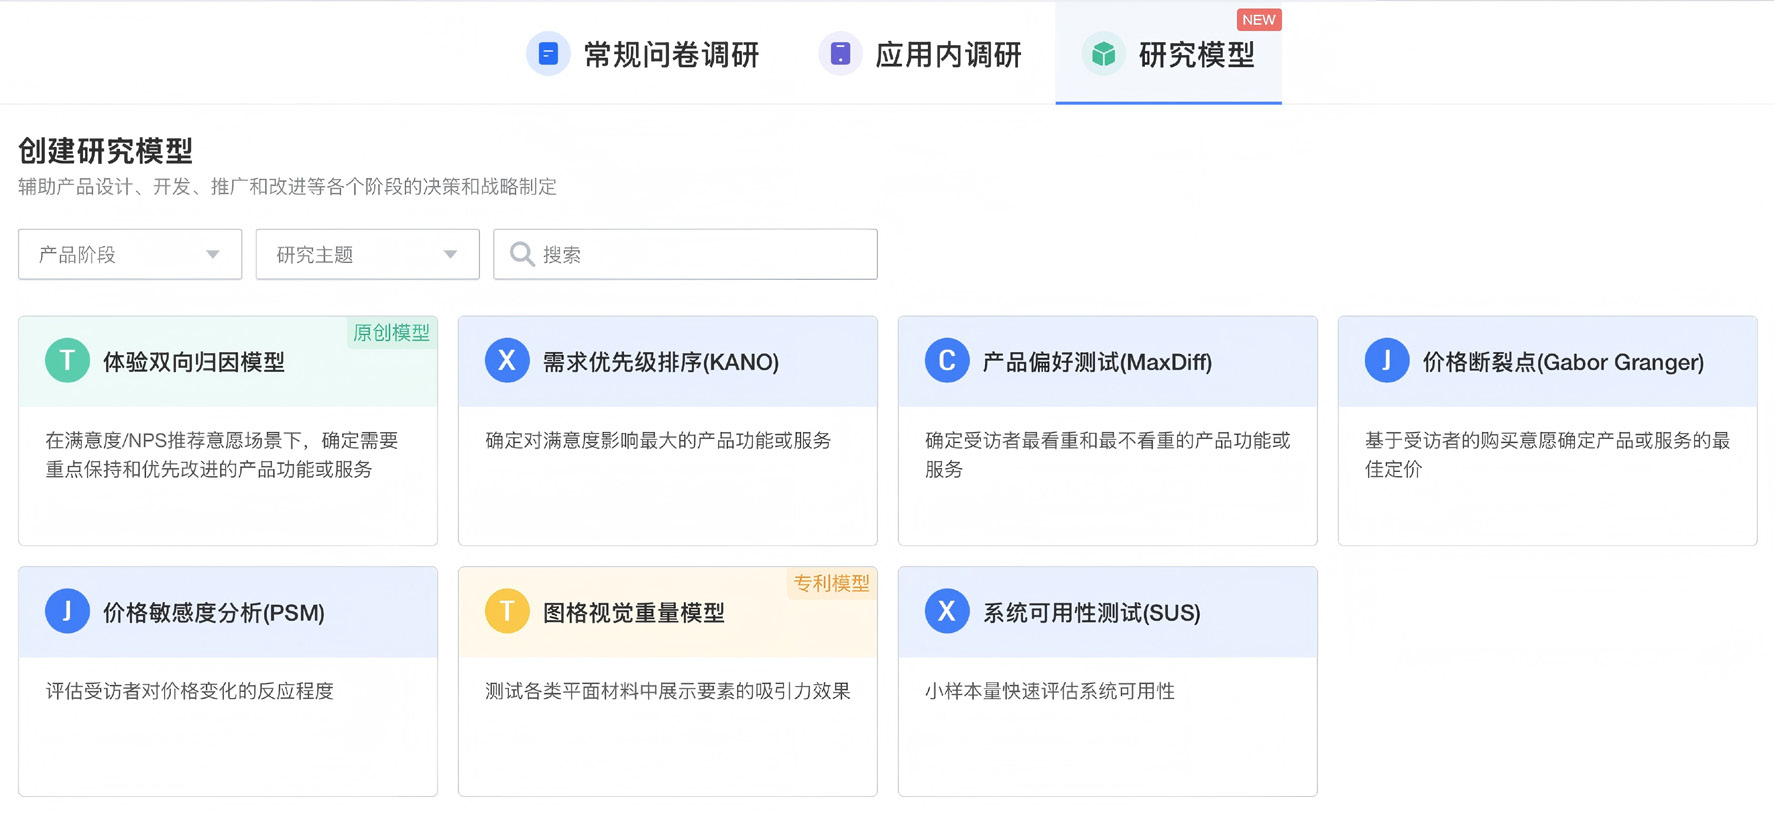The width and height of the screenshot is (1774, 813).
Task: Click the green T icon of 体验双向归因模型
Action: [67, 361]
